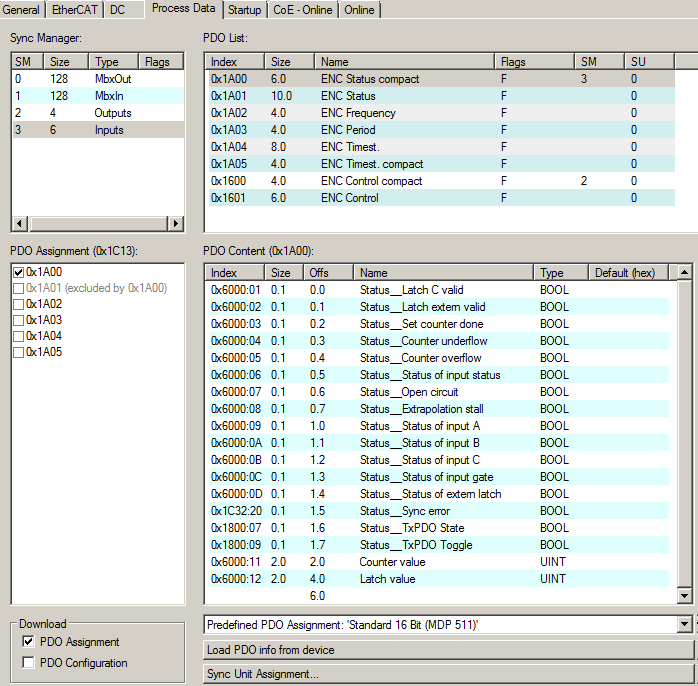Toggle the 0x1A00 PDO assignment checkbox
Screen dimensions: 698x686
point(18,272)
